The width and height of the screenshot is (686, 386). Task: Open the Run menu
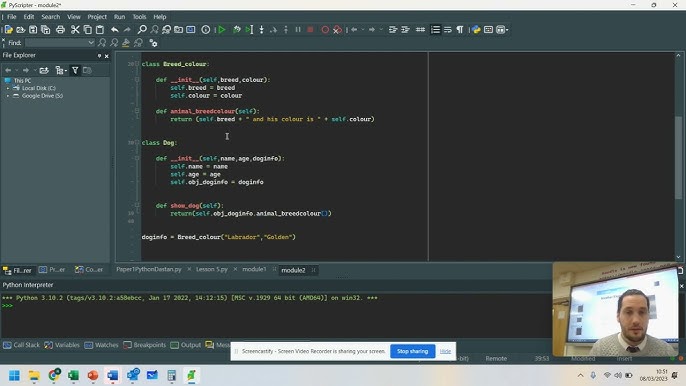point(119,17)
